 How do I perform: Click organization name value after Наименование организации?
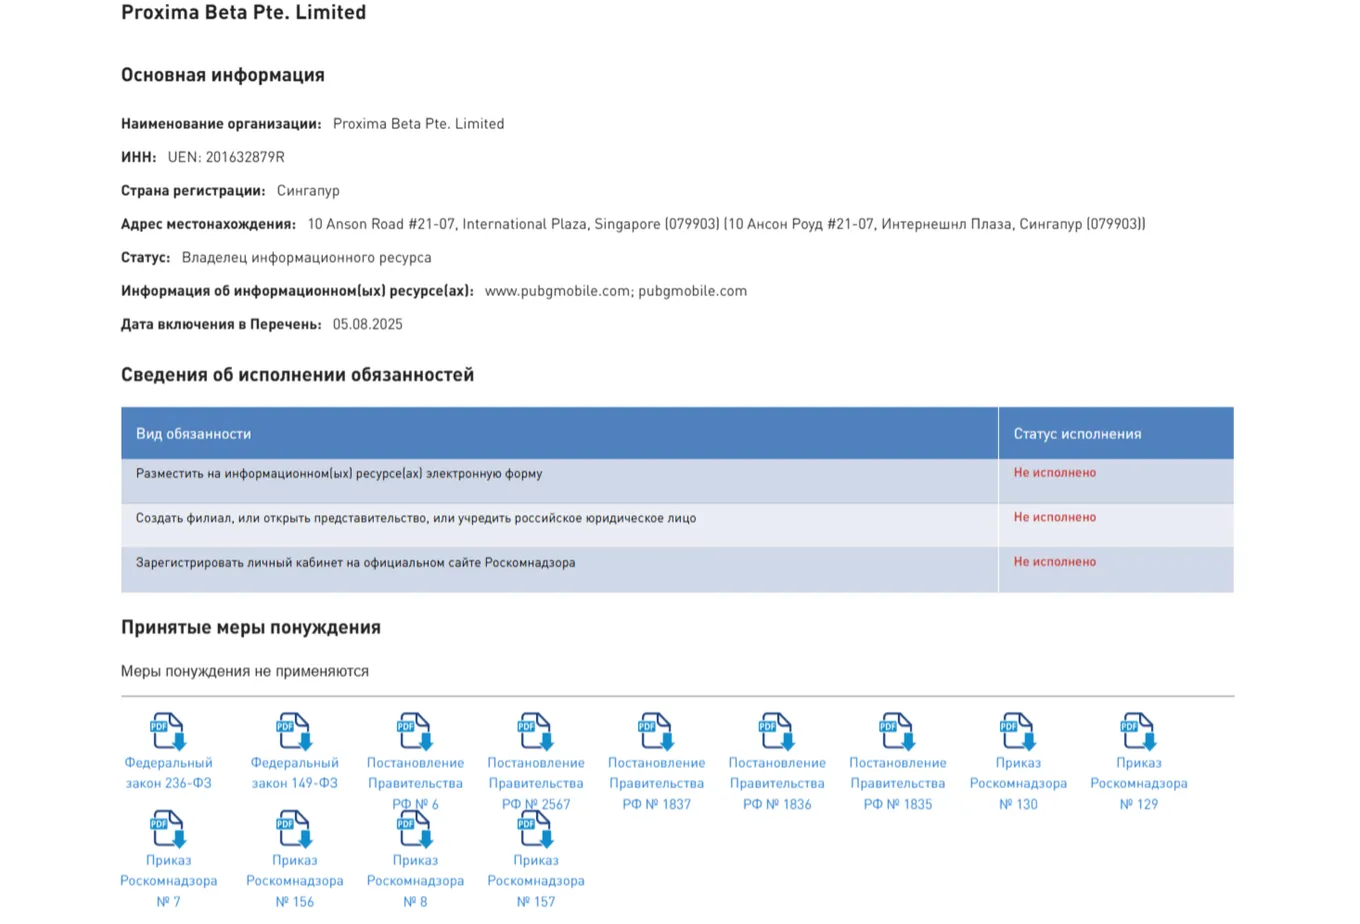(x=418, y=124)
